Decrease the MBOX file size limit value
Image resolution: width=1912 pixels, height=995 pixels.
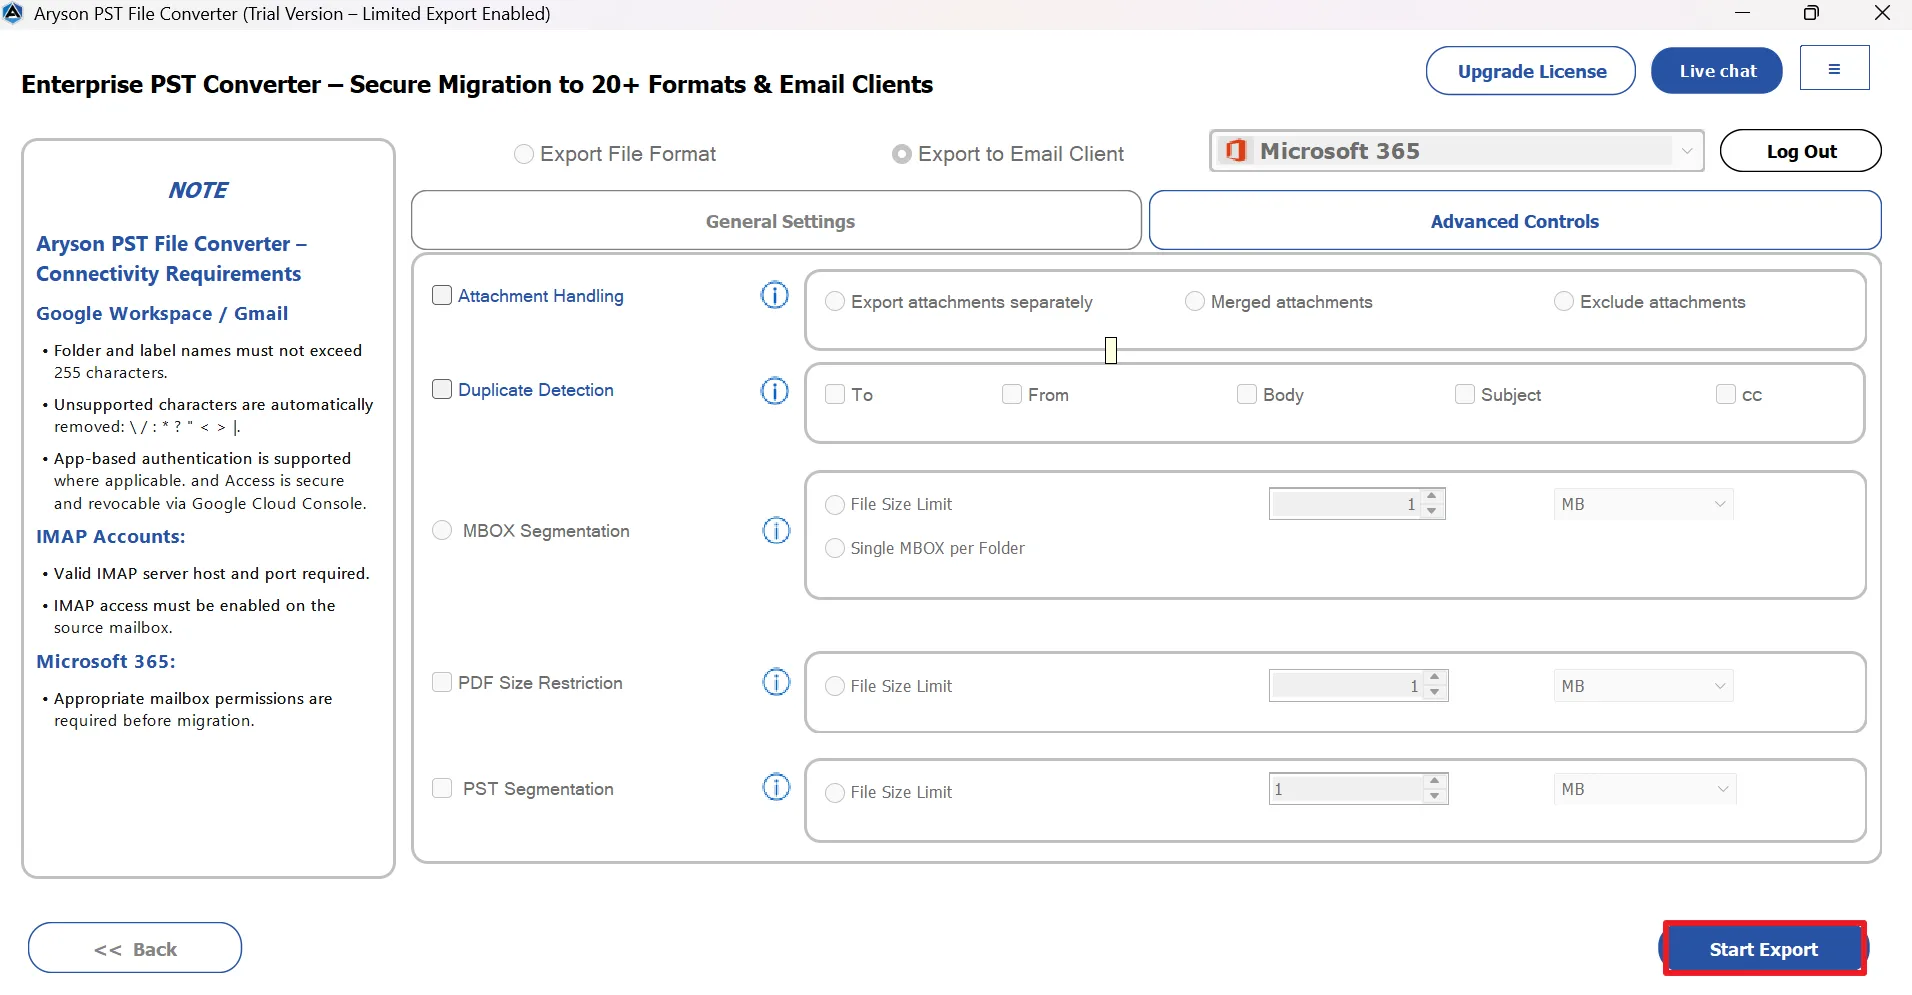(x=1433, y=511)
